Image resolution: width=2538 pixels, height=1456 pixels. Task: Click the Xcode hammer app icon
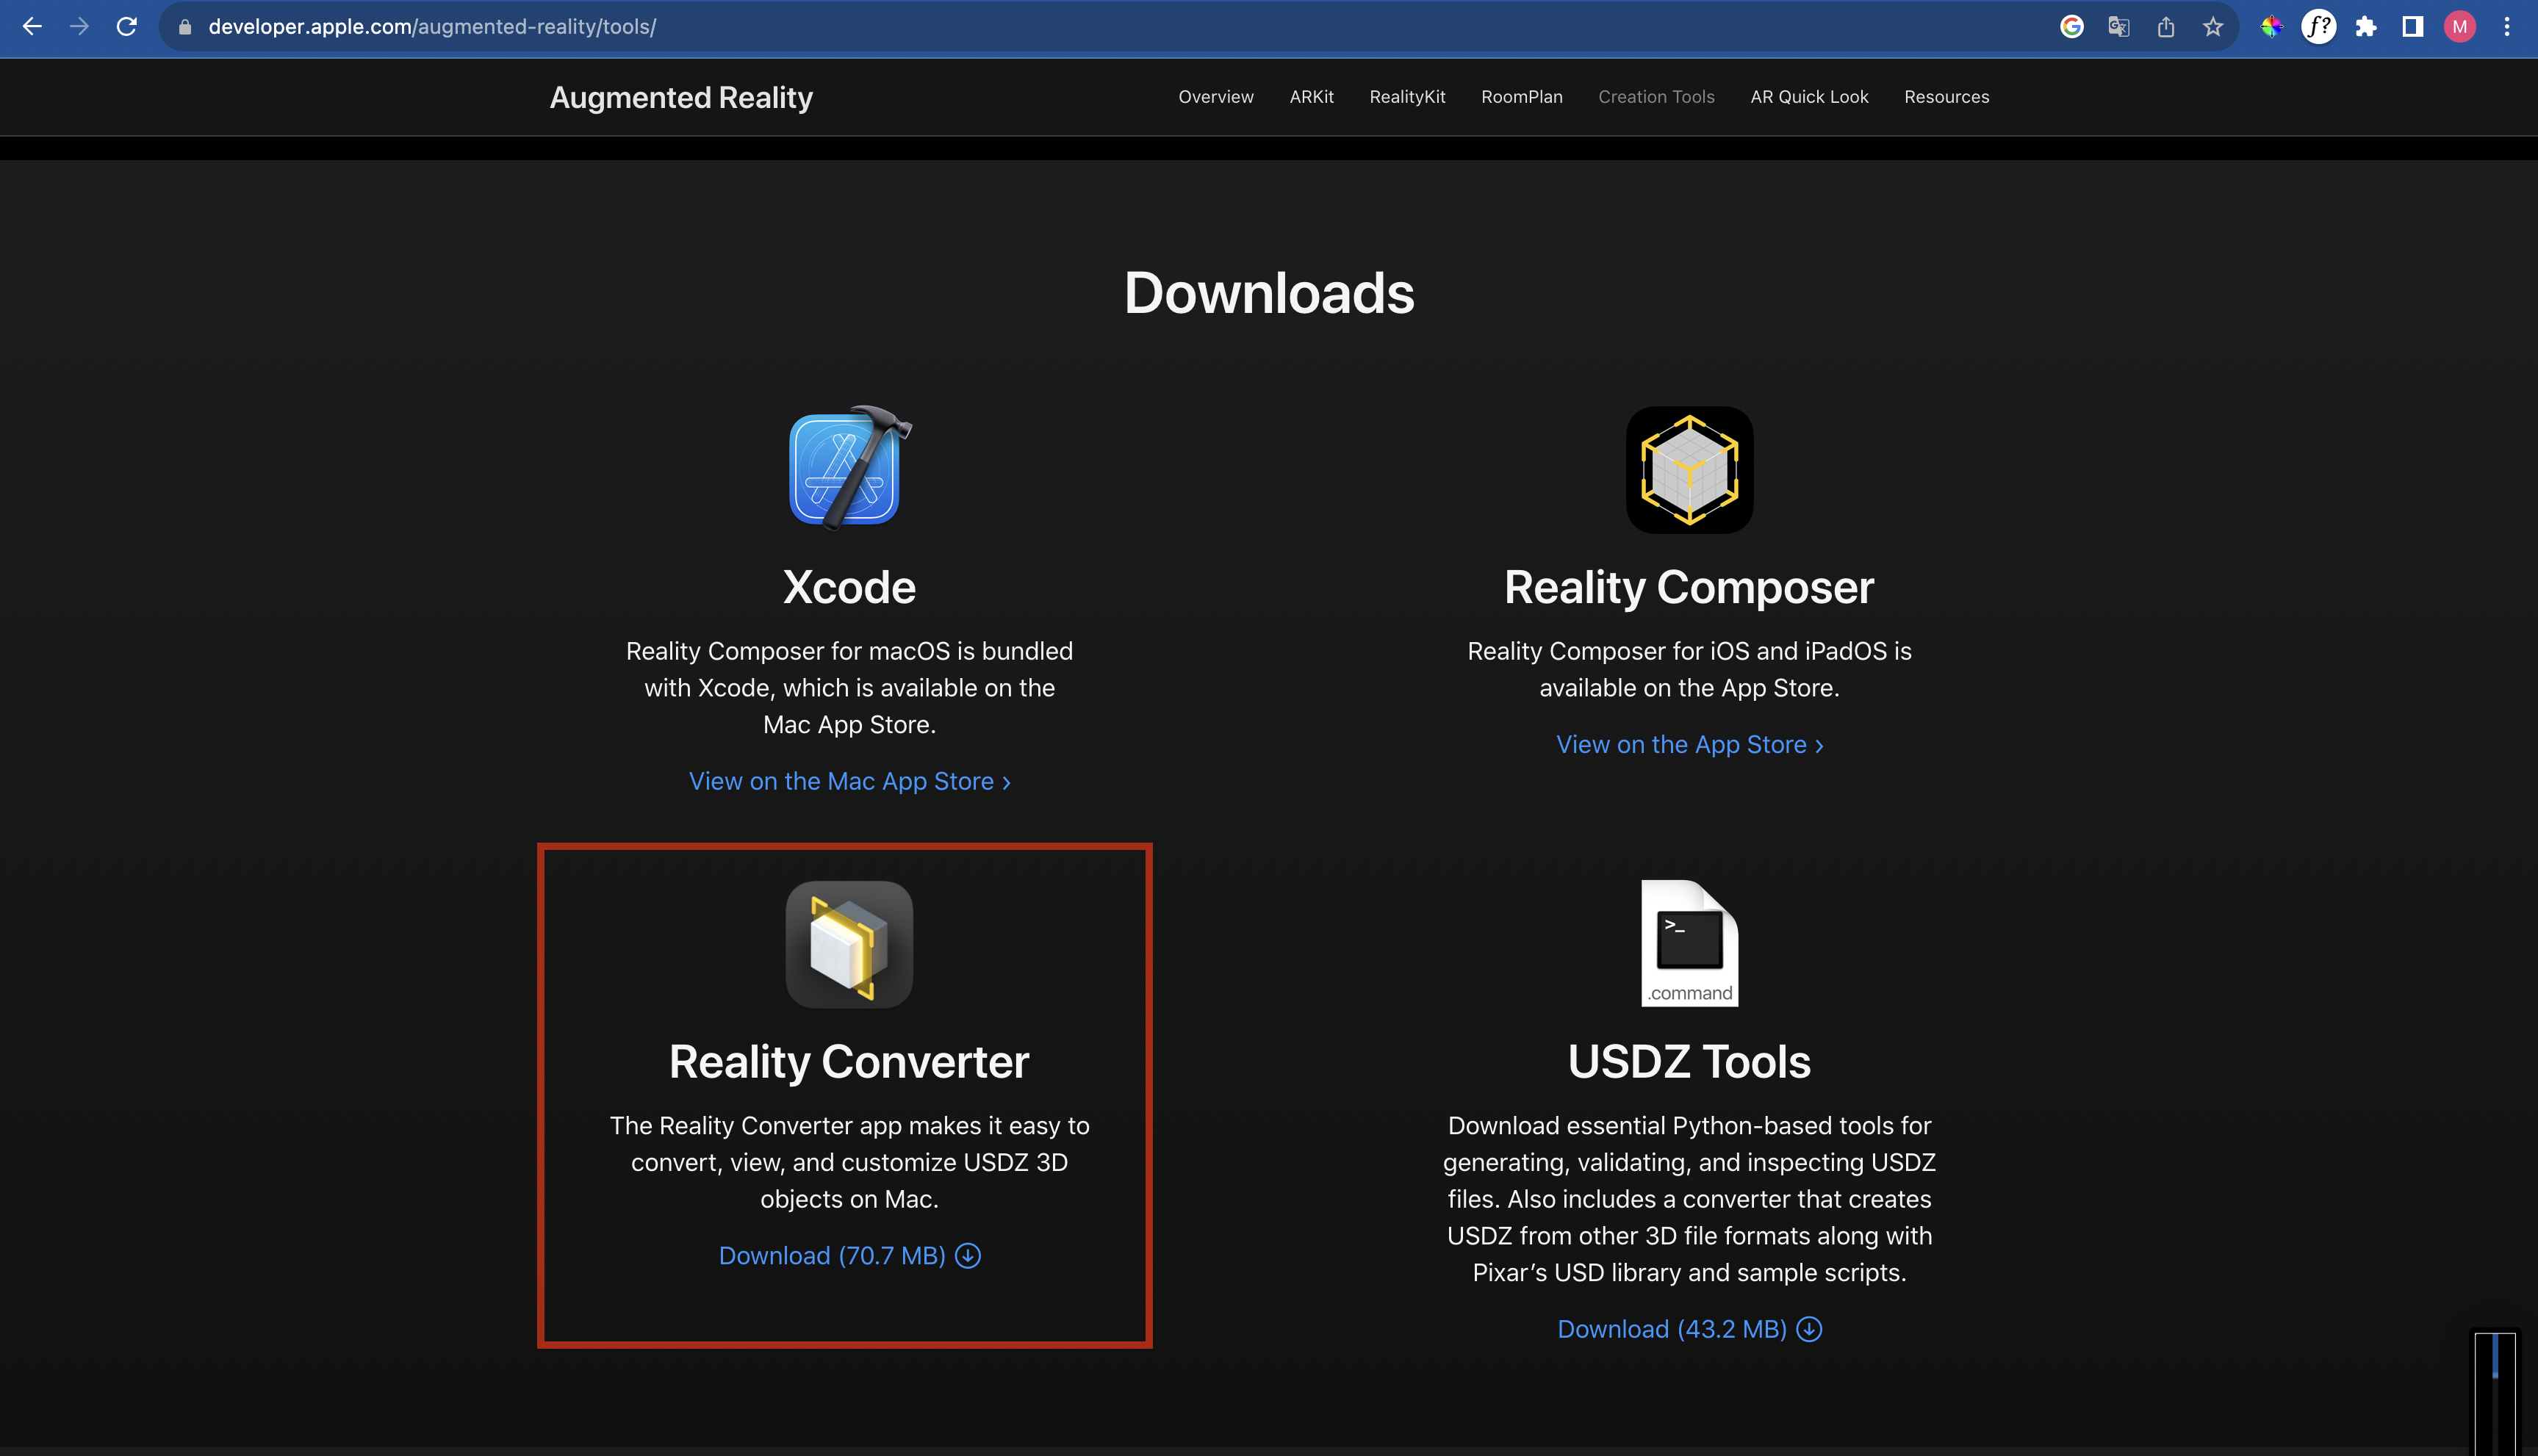849,468
